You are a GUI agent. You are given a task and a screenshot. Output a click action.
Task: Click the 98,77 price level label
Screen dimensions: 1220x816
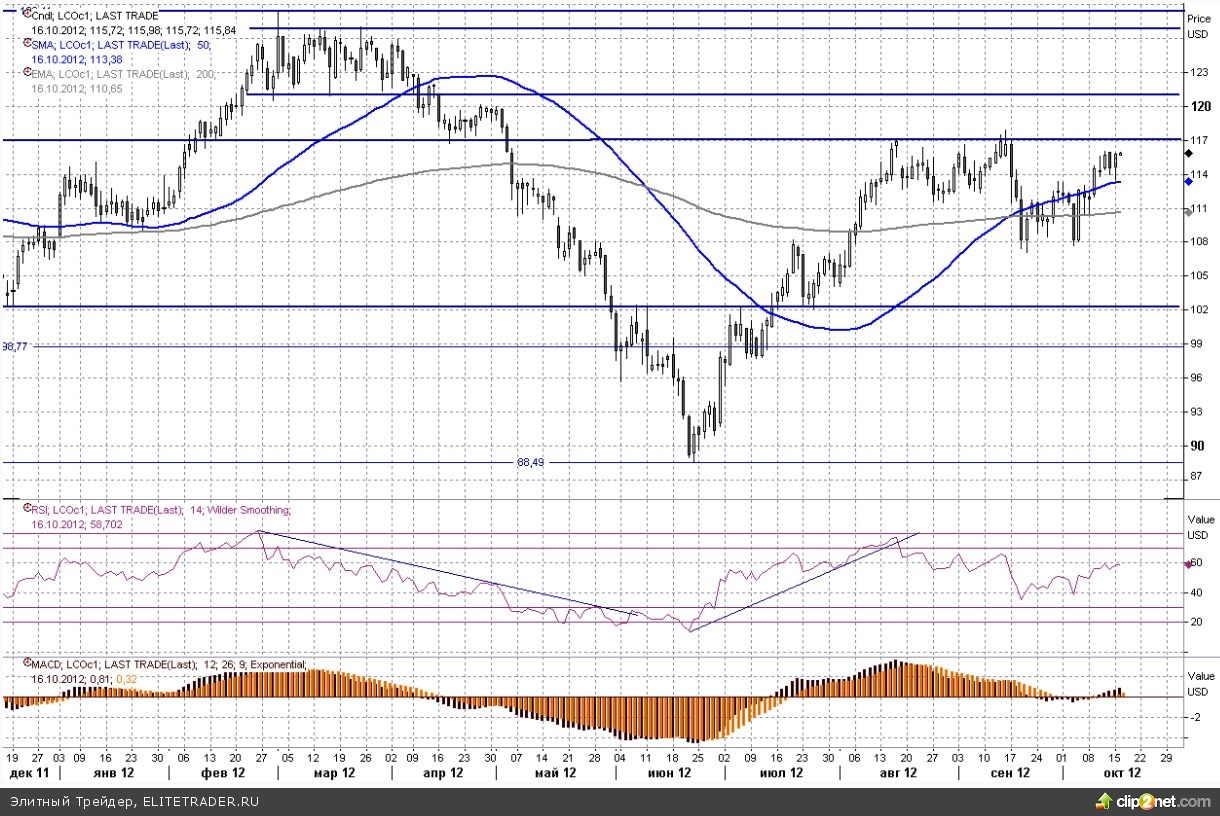pos(15,346)
